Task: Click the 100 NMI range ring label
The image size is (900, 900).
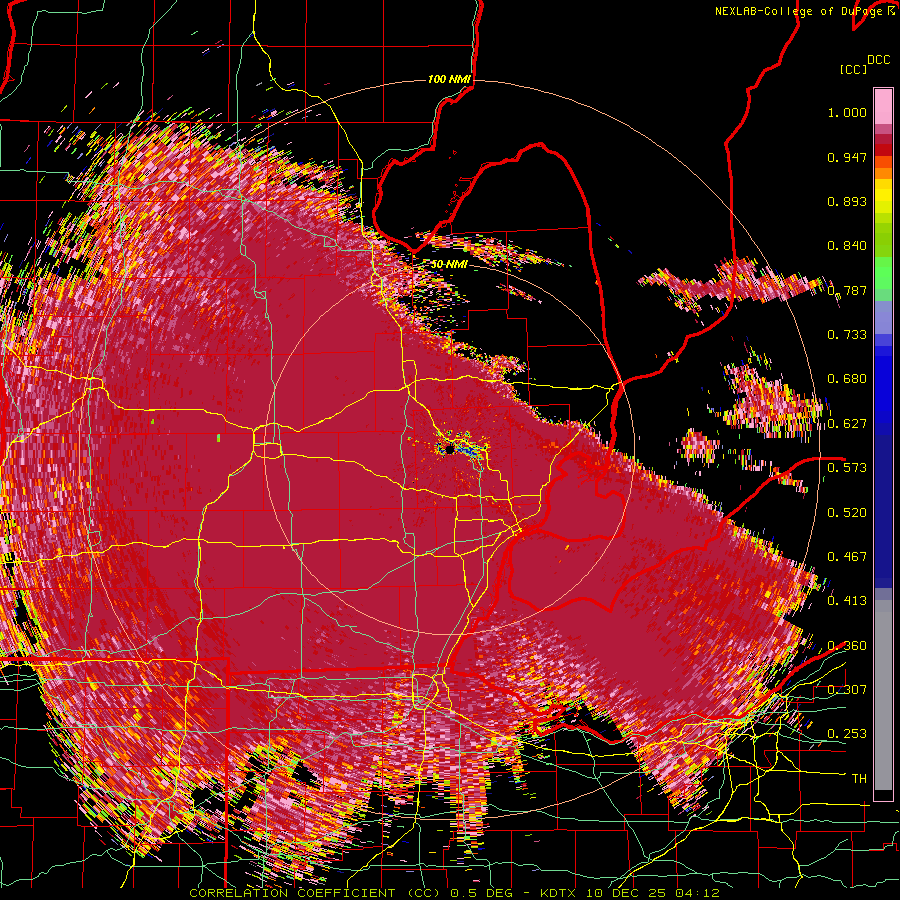Action: [449, 79]
